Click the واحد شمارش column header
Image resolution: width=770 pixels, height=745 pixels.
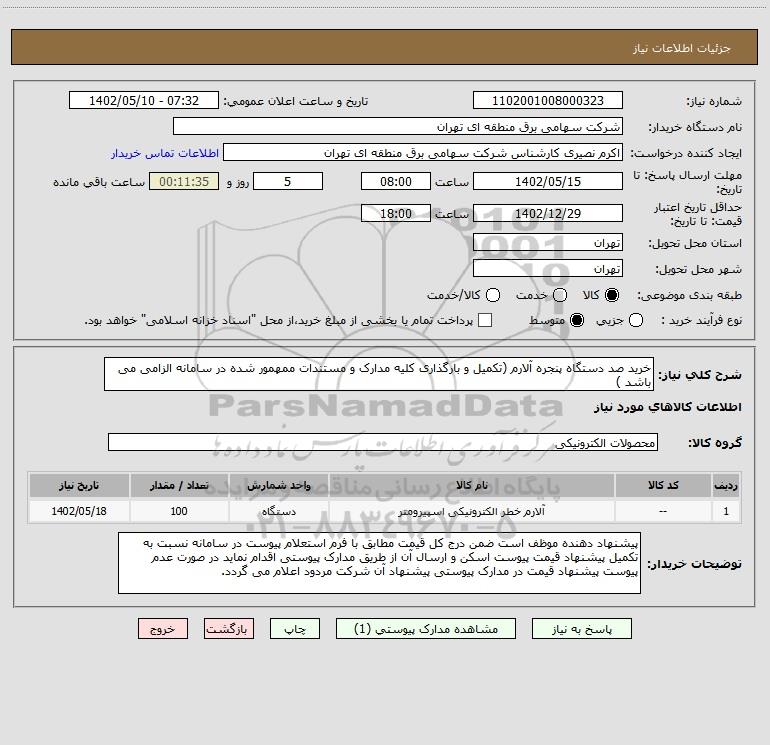(278, 485)
